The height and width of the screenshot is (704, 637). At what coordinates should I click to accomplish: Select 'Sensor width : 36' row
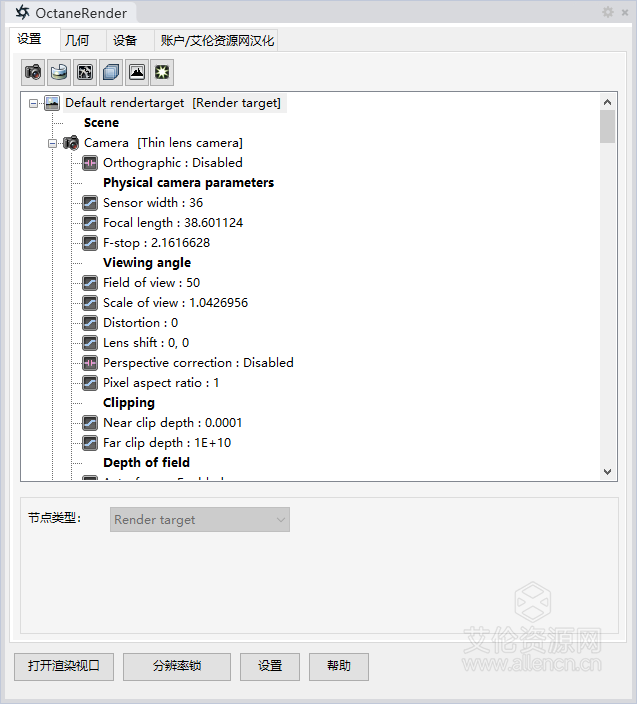153,203
